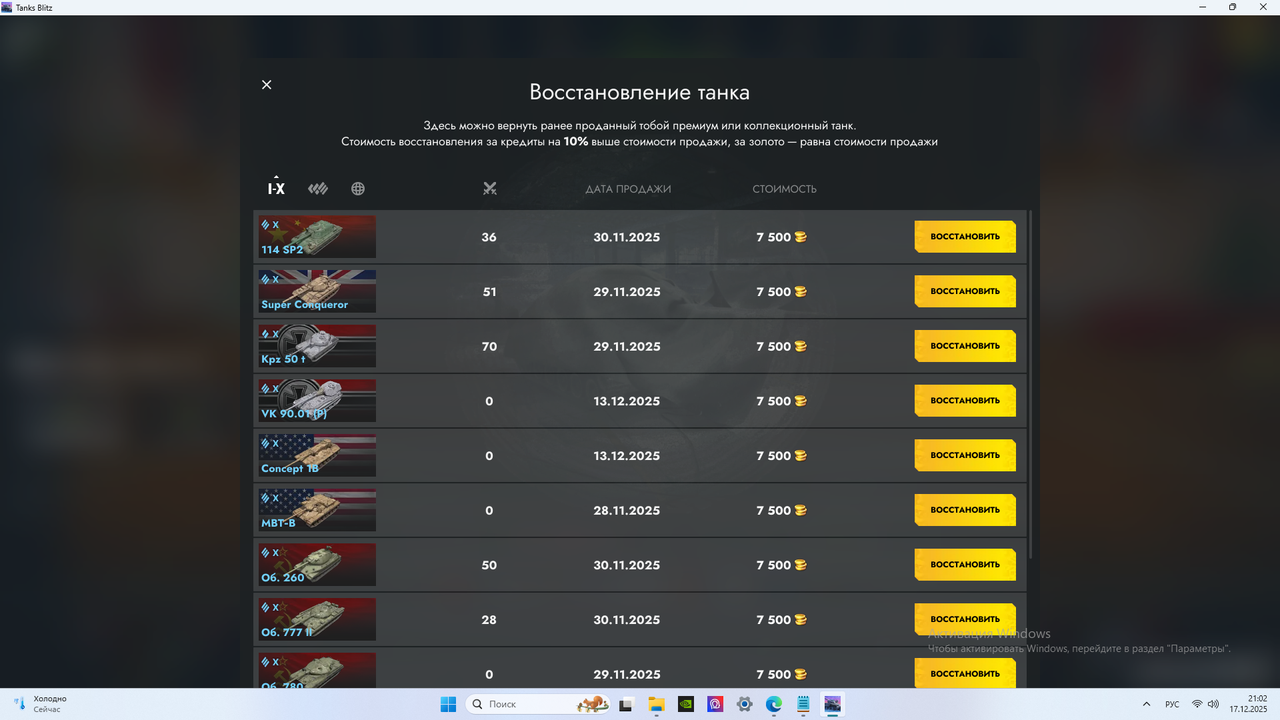Image resolution: width=1280 pixels, height=720 pixels.
Task: Restore the Super Conqueror tank
Action: [x=965, y=291]
